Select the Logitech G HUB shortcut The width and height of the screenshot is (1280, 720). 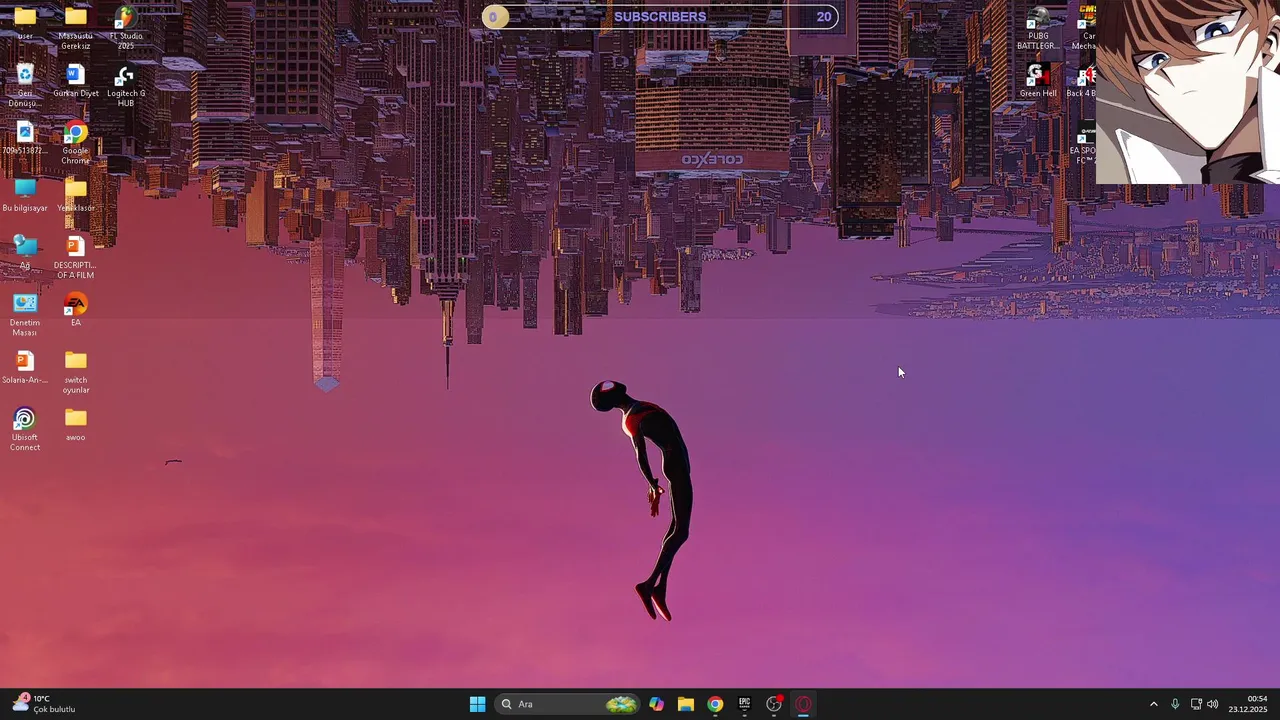(125, 86)
